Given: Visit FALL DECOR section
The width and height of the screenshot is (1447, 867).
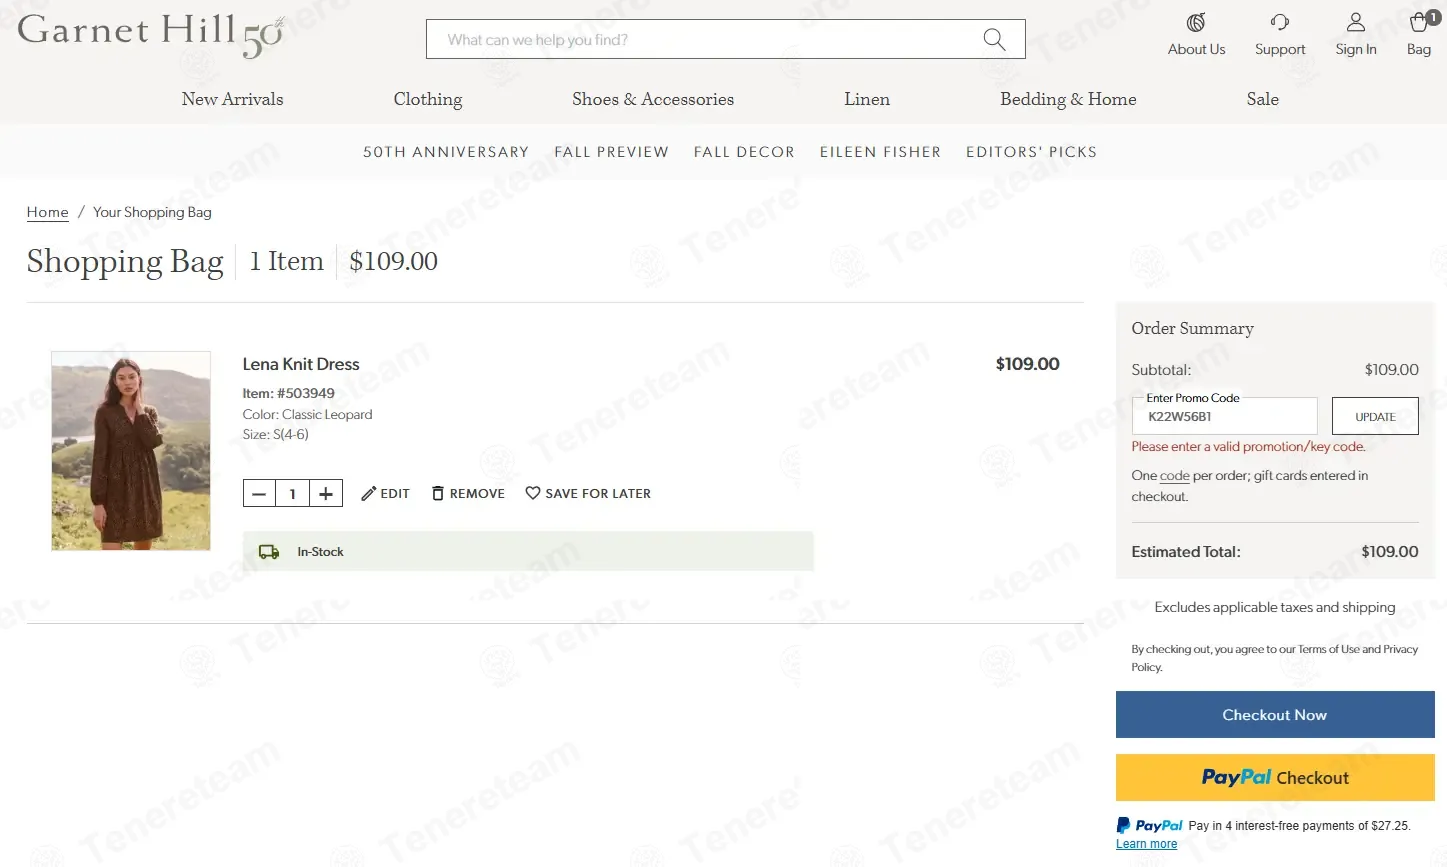Looking at the screenshot, I should click(x=744, y=152).
